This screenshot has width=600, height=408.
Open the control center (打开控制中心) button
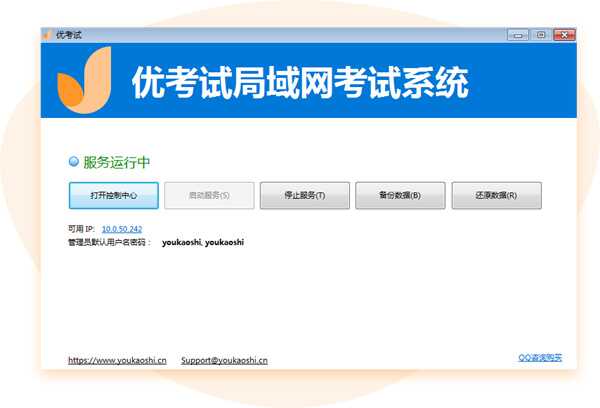(x=114, y=196)
